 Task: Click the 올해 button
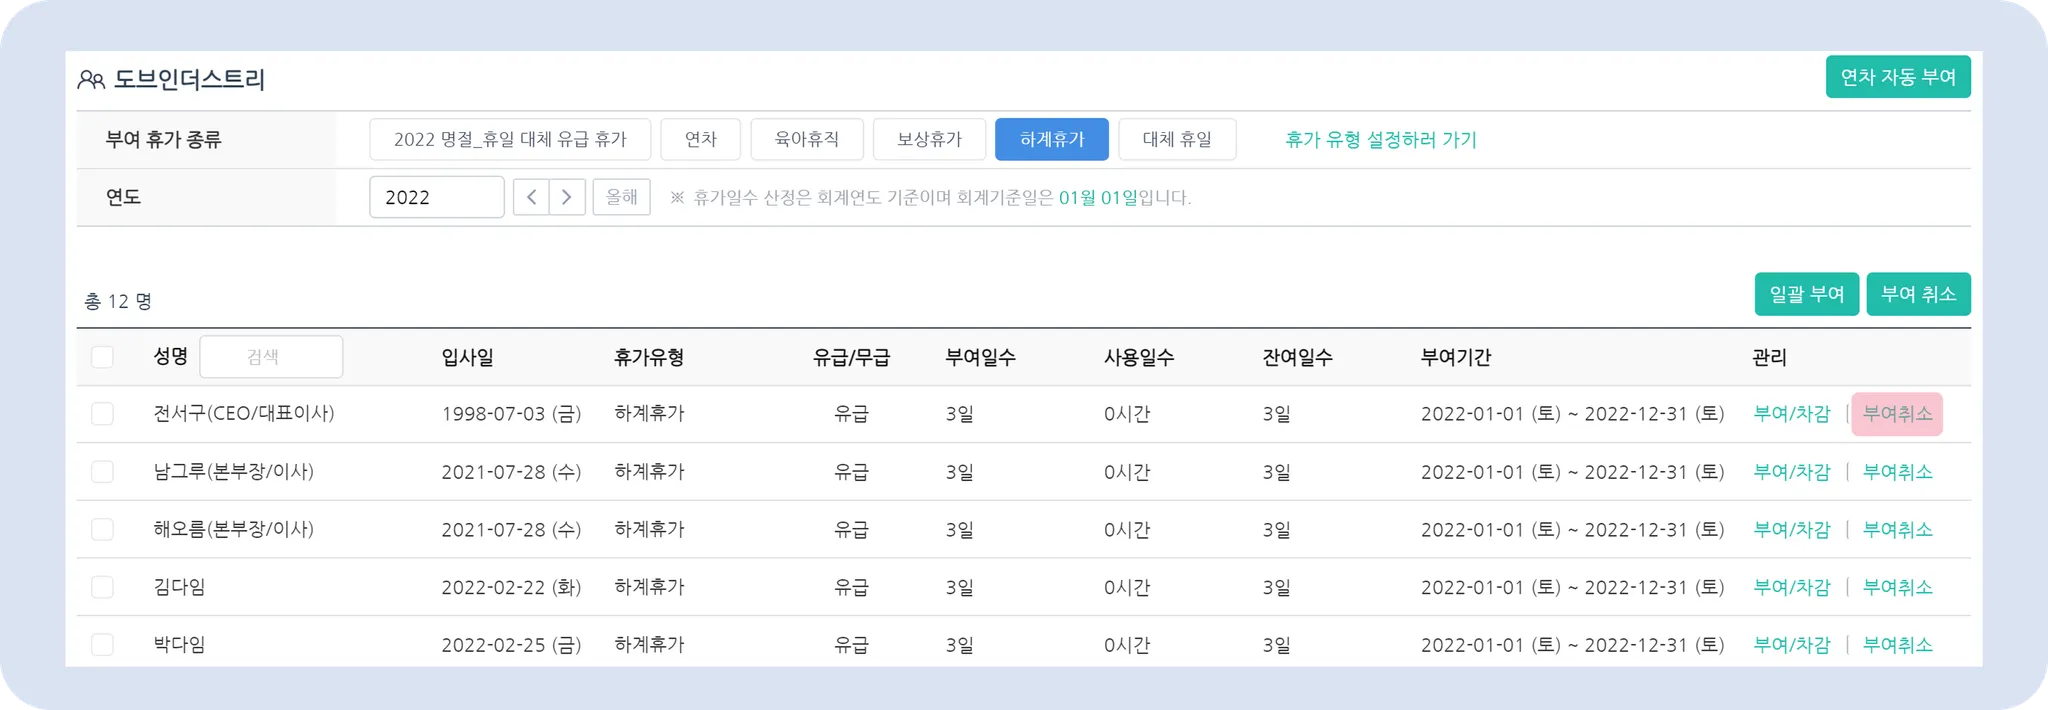pos(622,197)
